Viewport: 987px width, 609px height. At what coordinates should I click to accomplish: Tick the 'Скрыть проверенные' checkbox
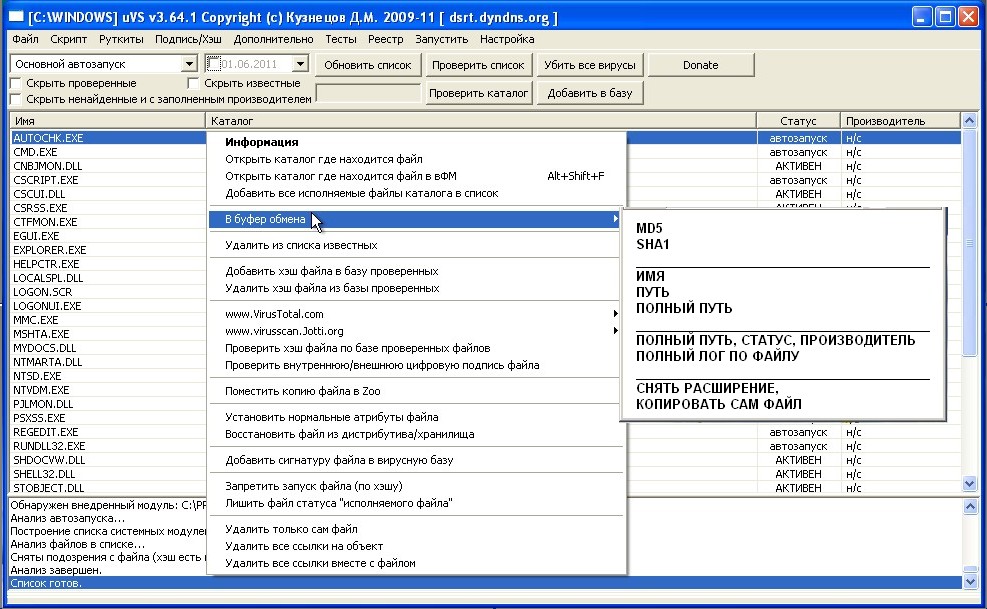tap(16, 83)
